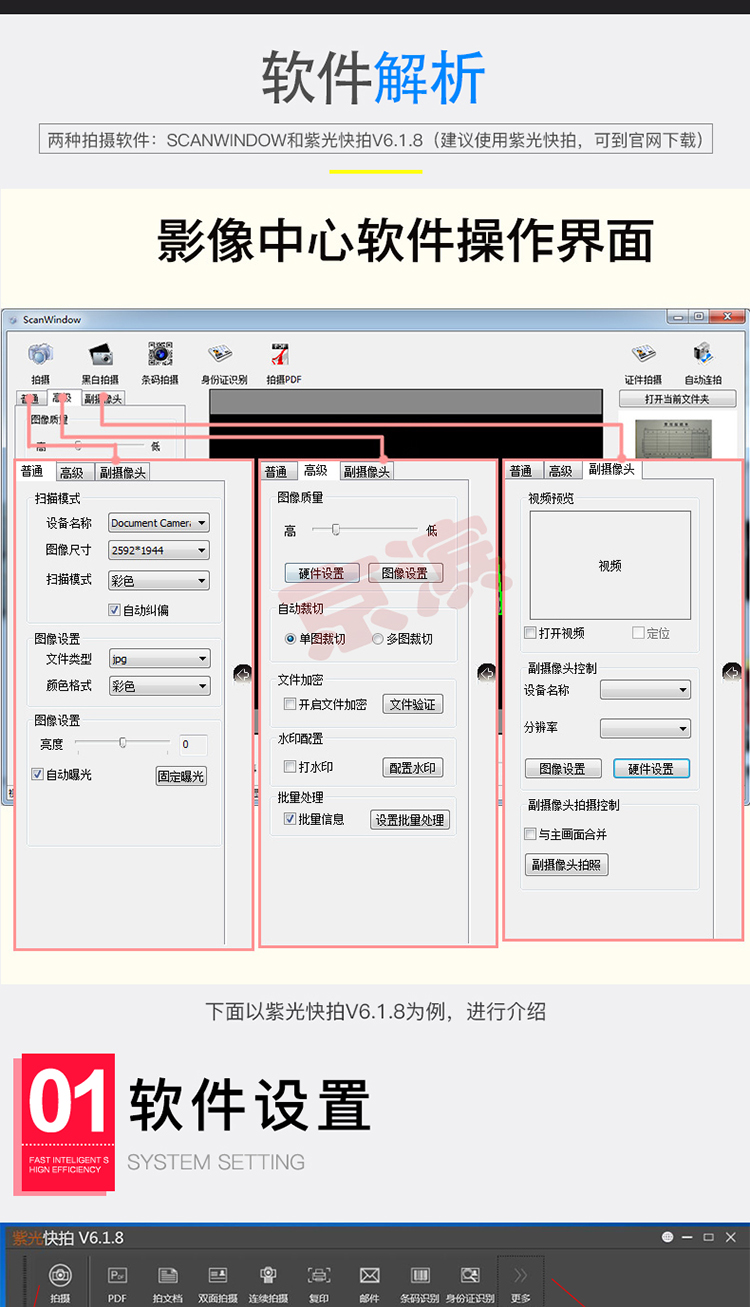Tick the 打水印 checkbox
Screen dimensions: 750x1307
(290, 767)
